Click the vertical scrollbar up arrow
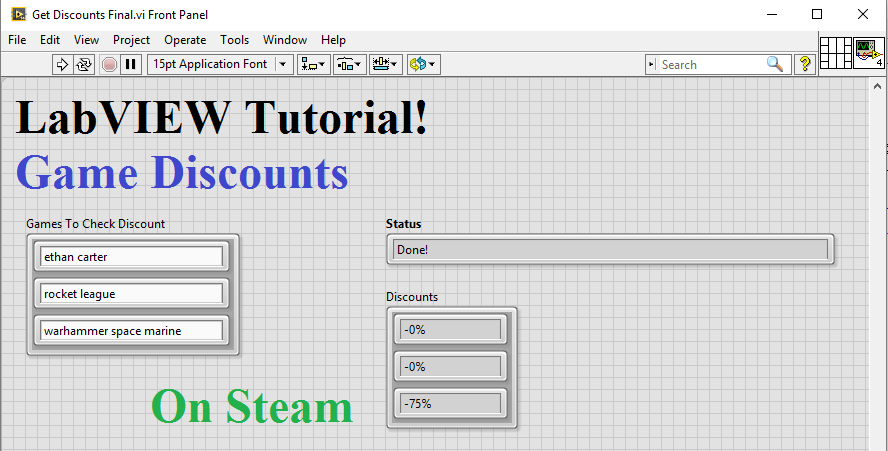This screenshot has width=888, height=451. point(877,86)
